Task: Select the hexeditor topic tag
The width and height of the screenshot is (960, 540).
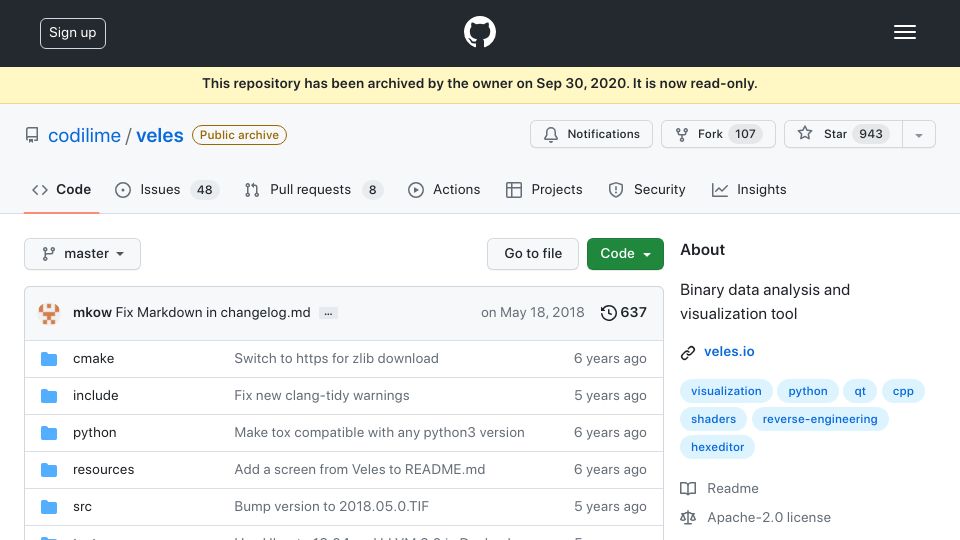Action: pos(718,448)
